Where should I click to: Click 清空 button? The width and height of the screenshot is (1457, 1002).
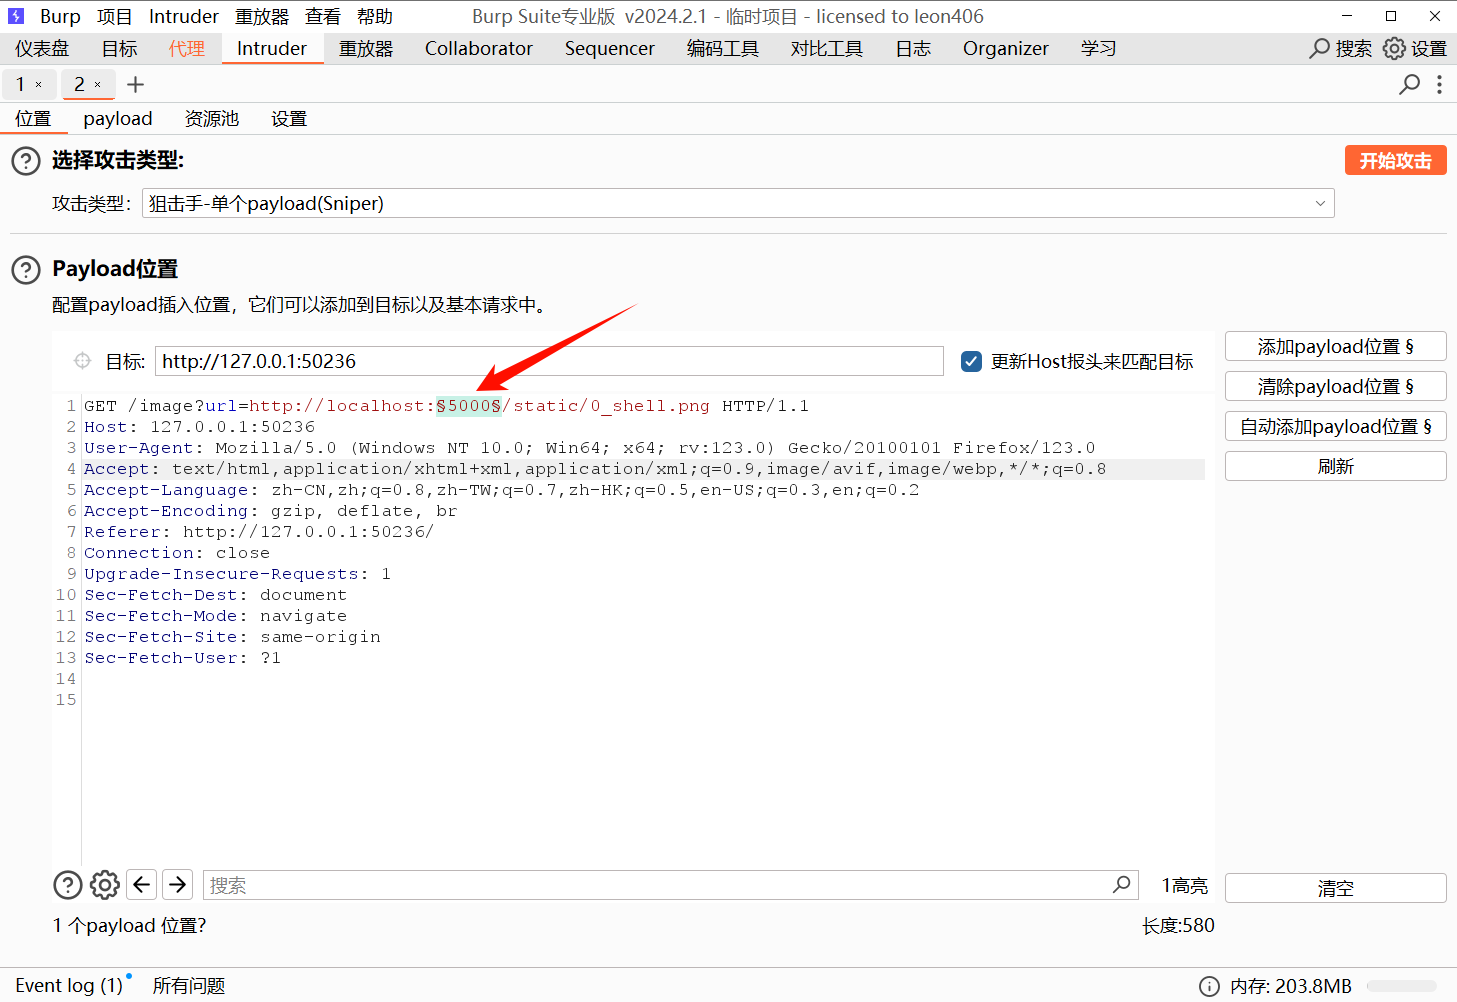[x=1336, y=888]
